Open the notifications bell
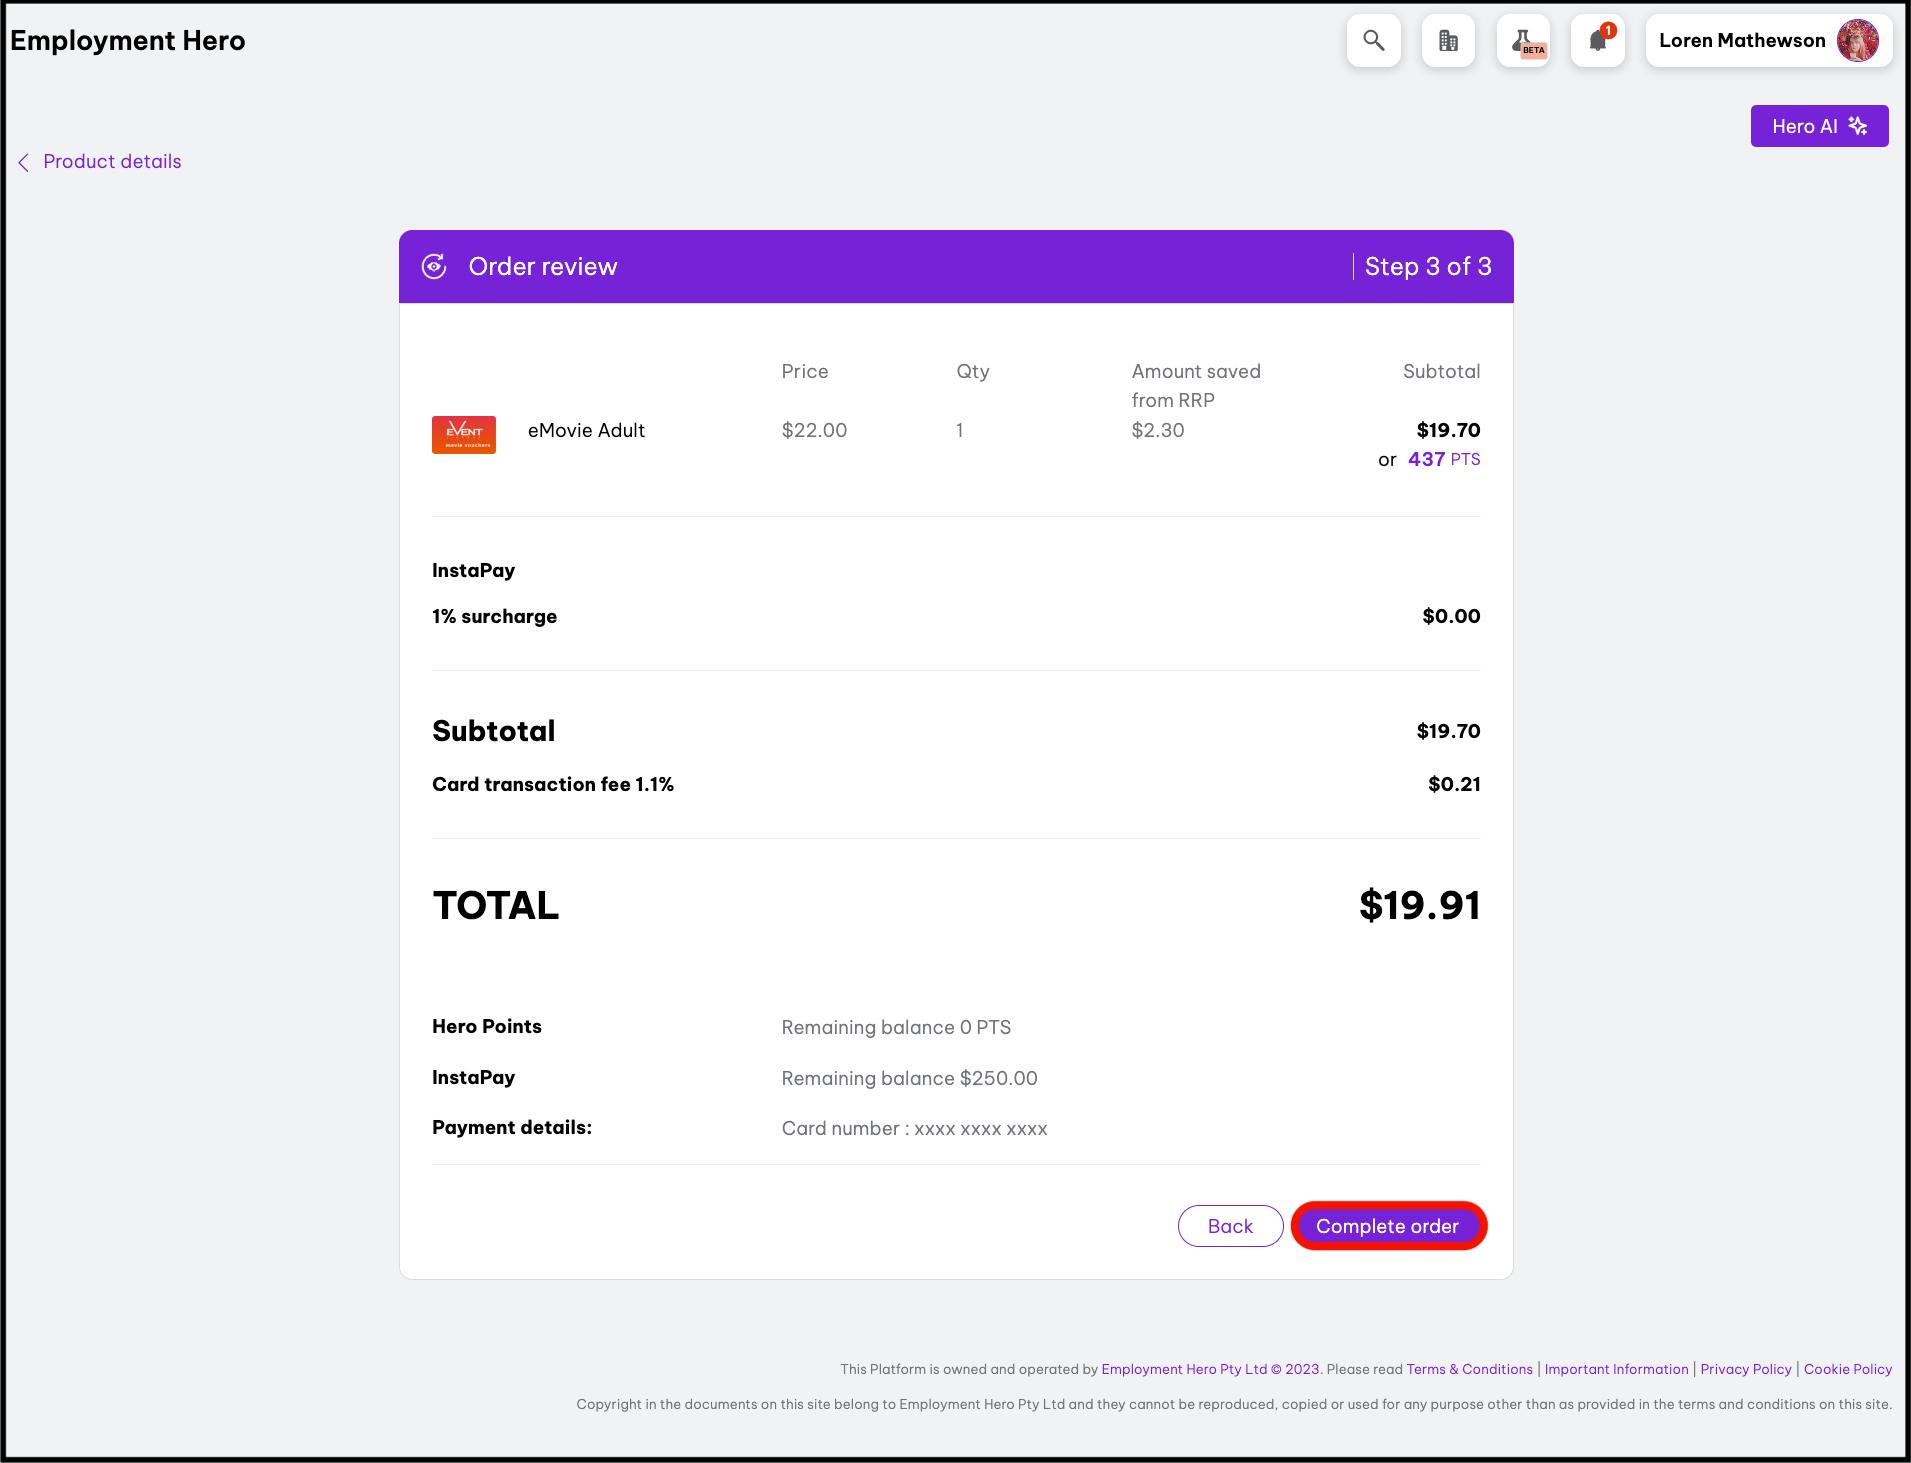The height and width of the screenshot is (1463, 1911). click(x=1598, y=41)
